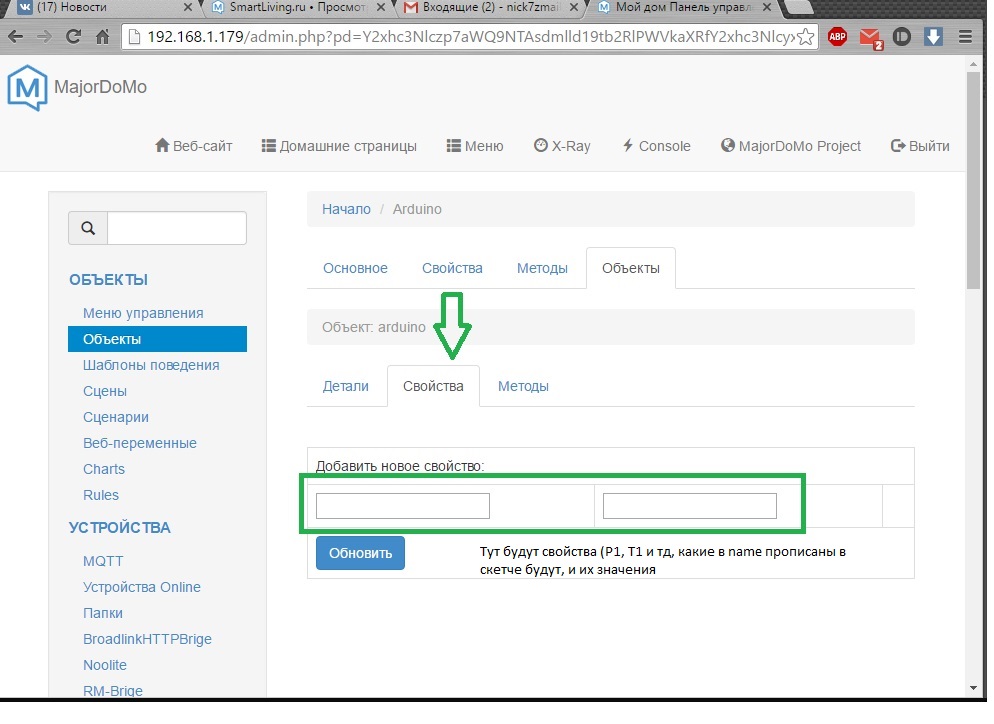
Task: Open Charts in sidebar
Action: [x=104, y=469]
